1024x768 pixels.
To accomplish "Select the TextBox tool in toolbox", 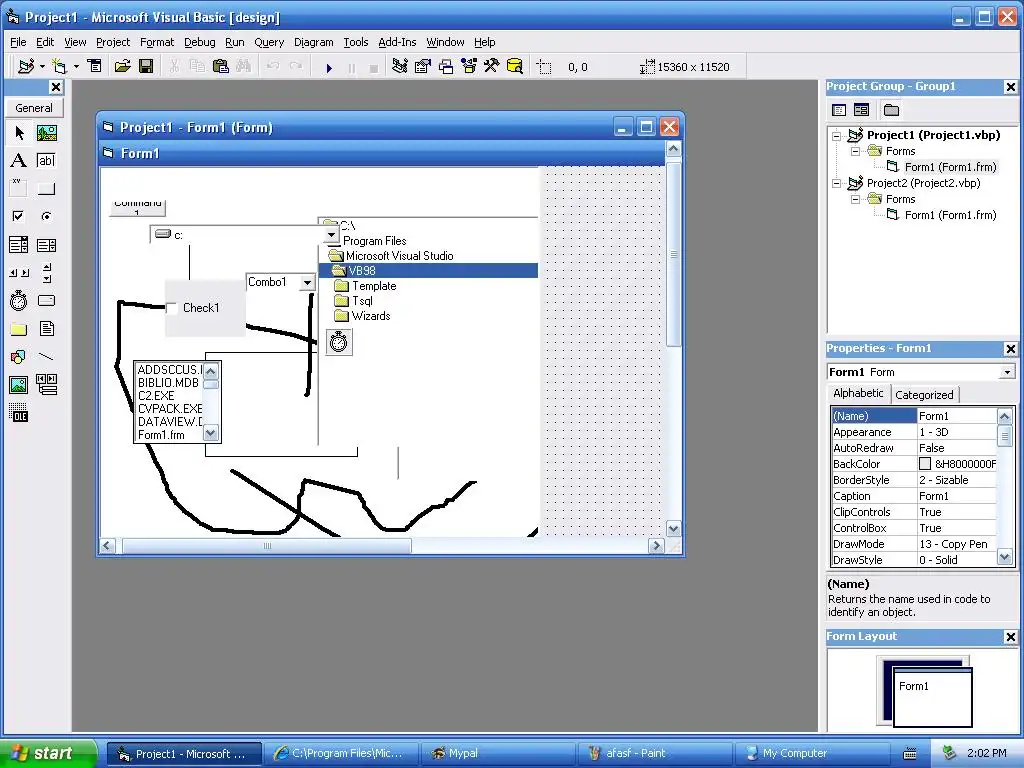I will point(46,161).
